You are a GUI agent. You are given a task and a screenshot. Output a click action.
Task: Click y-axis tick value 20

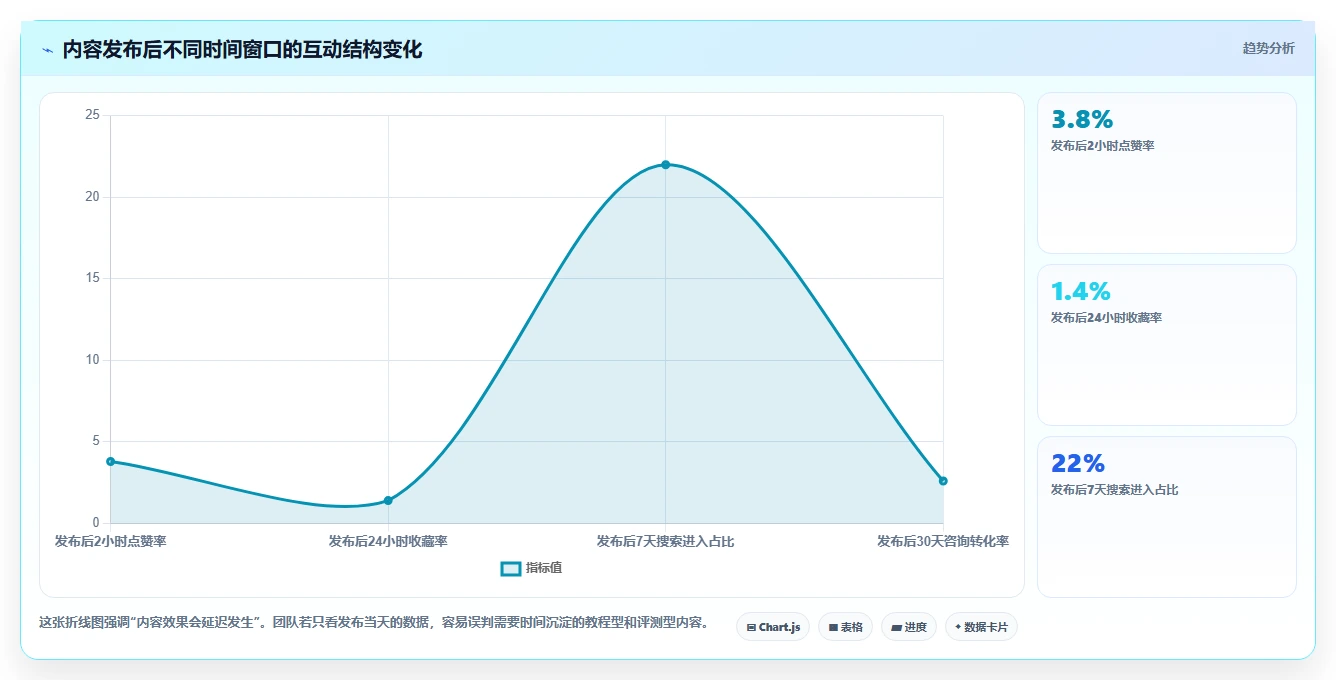tap(92, 197)
